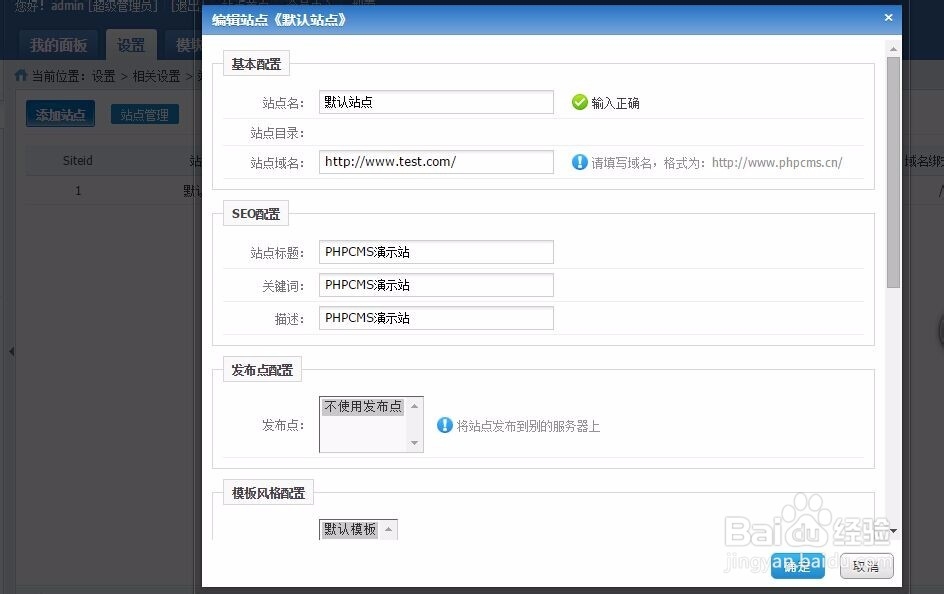Click the SEO配置 section legend

(256, 214)
